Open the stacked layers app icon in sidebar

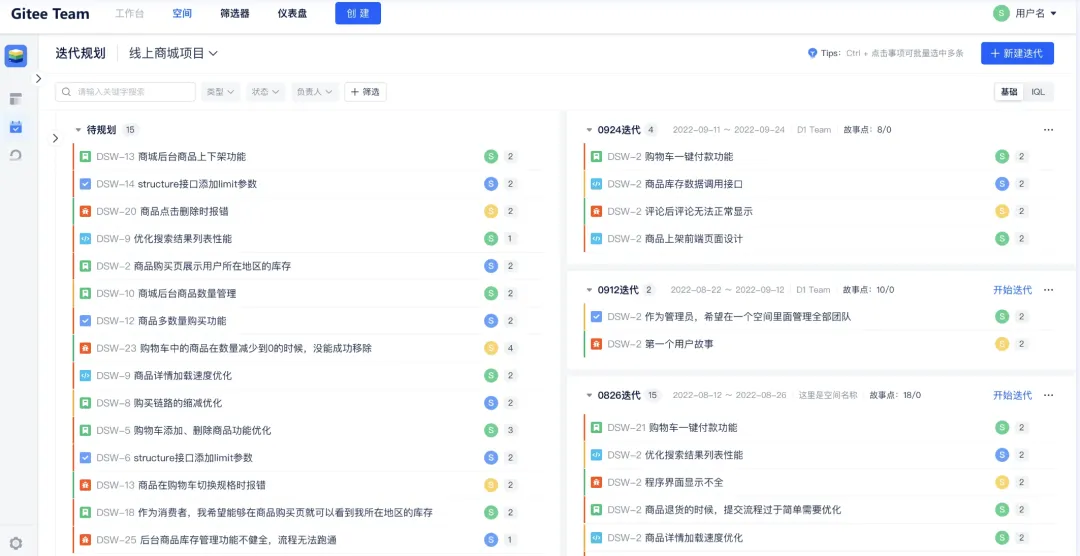16,56
